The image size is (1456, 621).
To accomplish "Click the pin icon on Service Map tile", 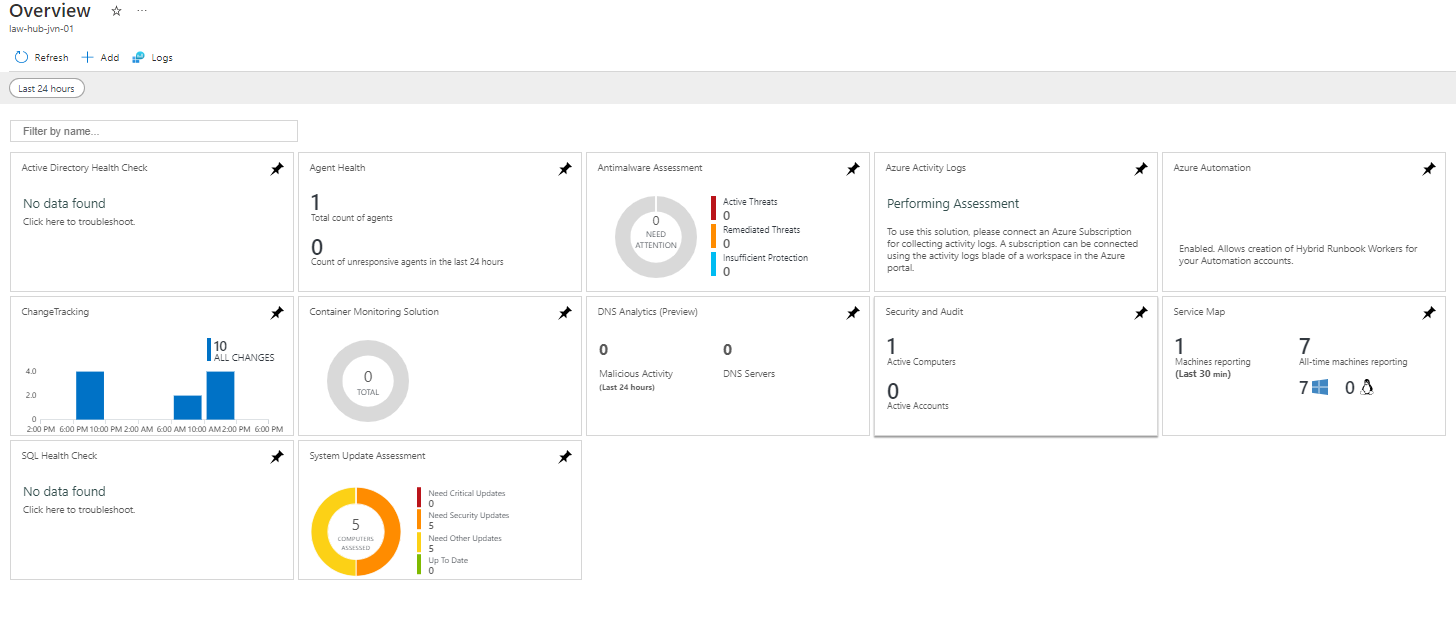I will pyautogui.click(x=1429, y=313).
